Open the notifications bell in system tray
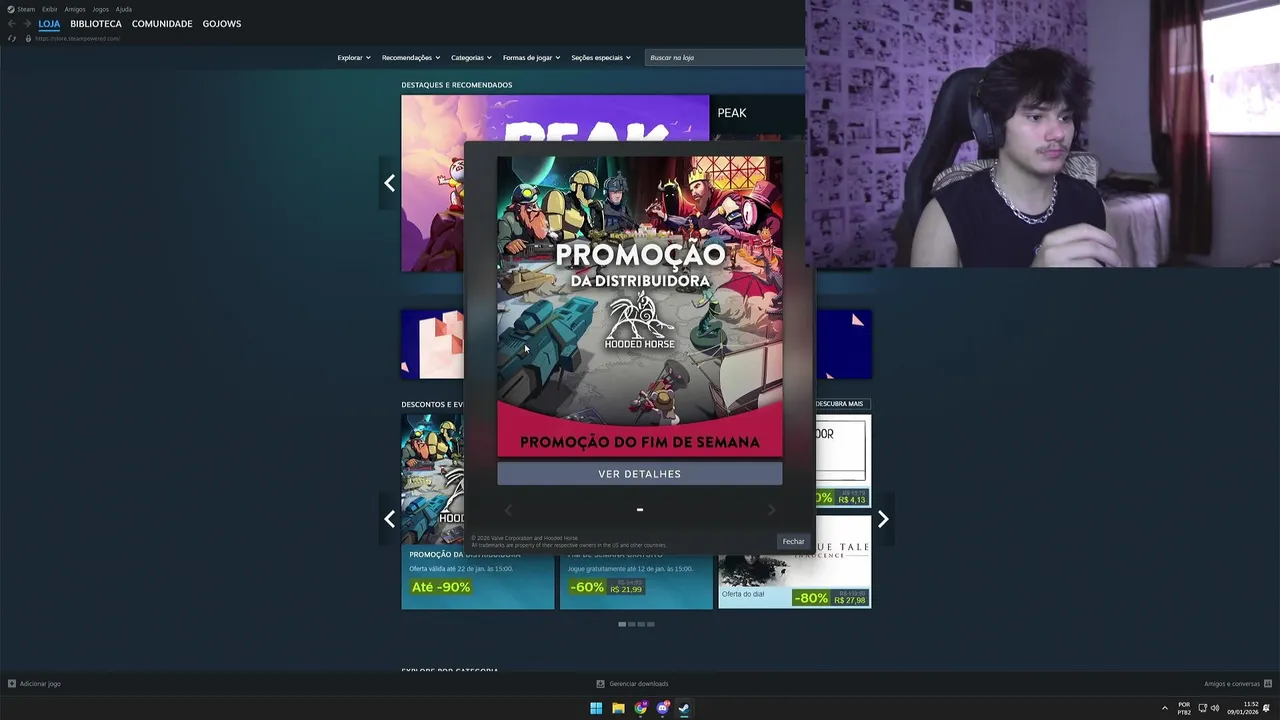 [x=1266, y=708]
